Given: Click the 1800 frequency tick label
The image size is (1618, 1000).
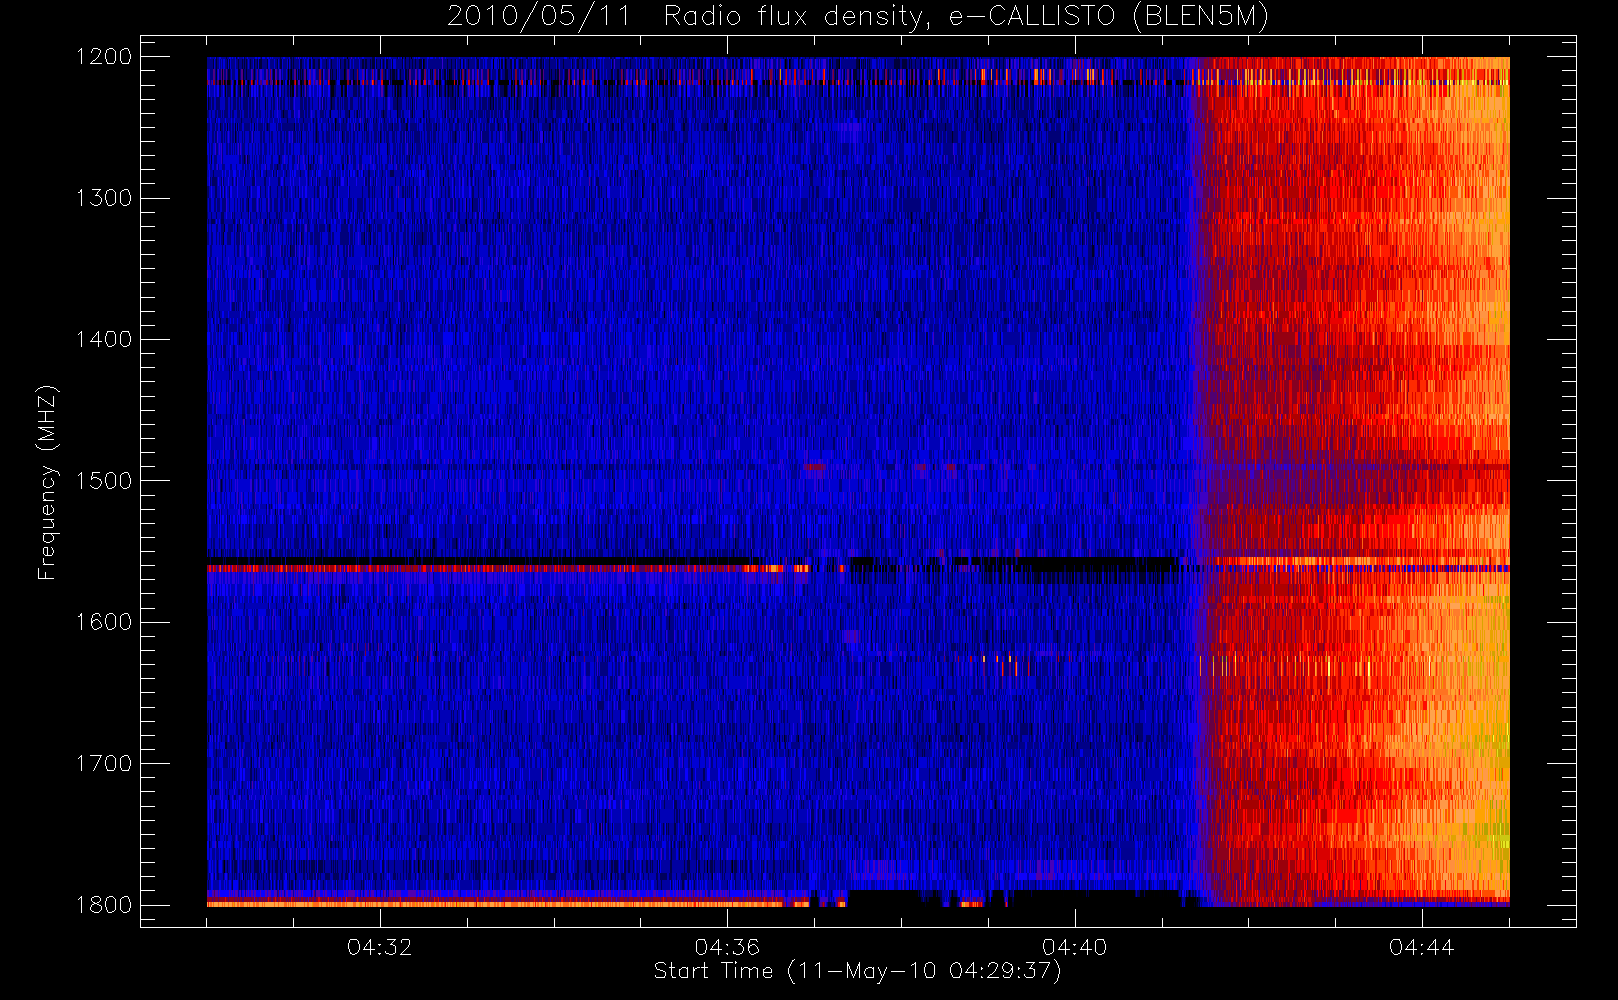Looking at the screenshot, I should tap(104, 905).
